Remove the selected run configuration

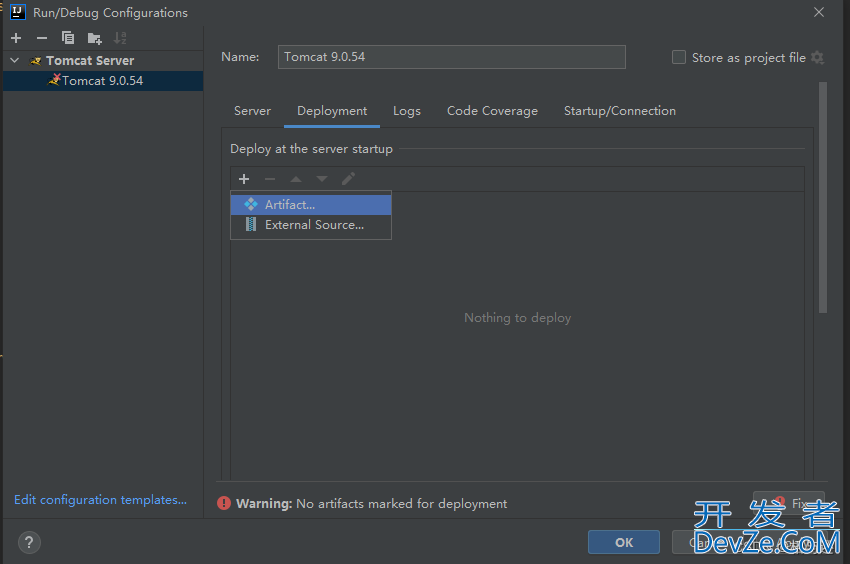42,38
